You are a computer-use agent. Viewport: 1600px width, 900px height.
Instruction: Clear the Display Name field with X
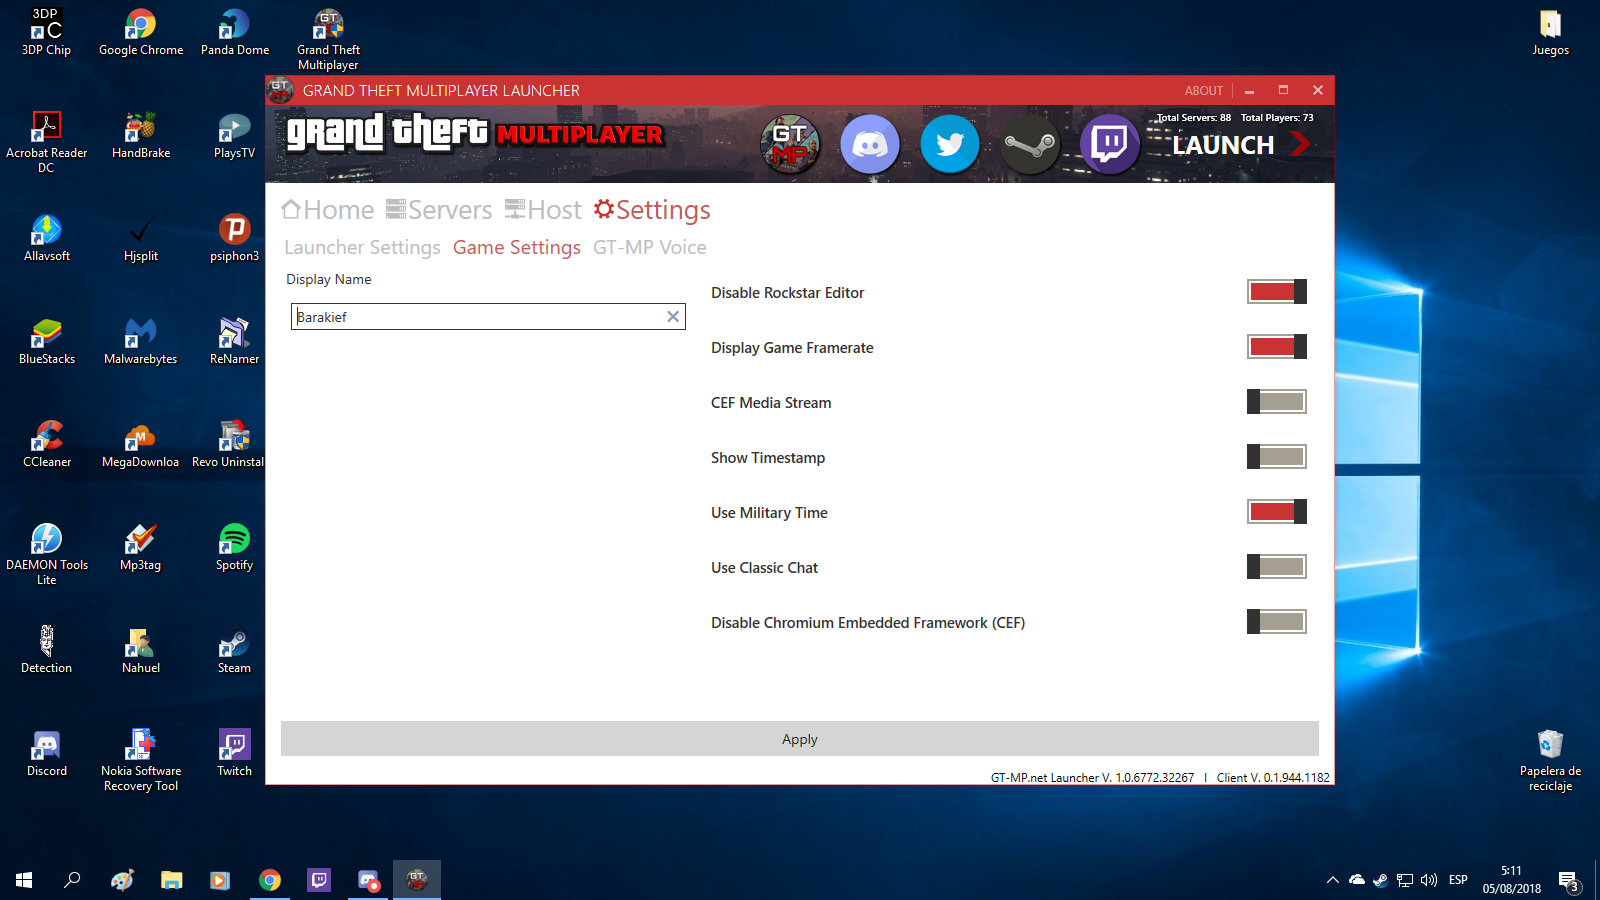[x=673, y=317]
